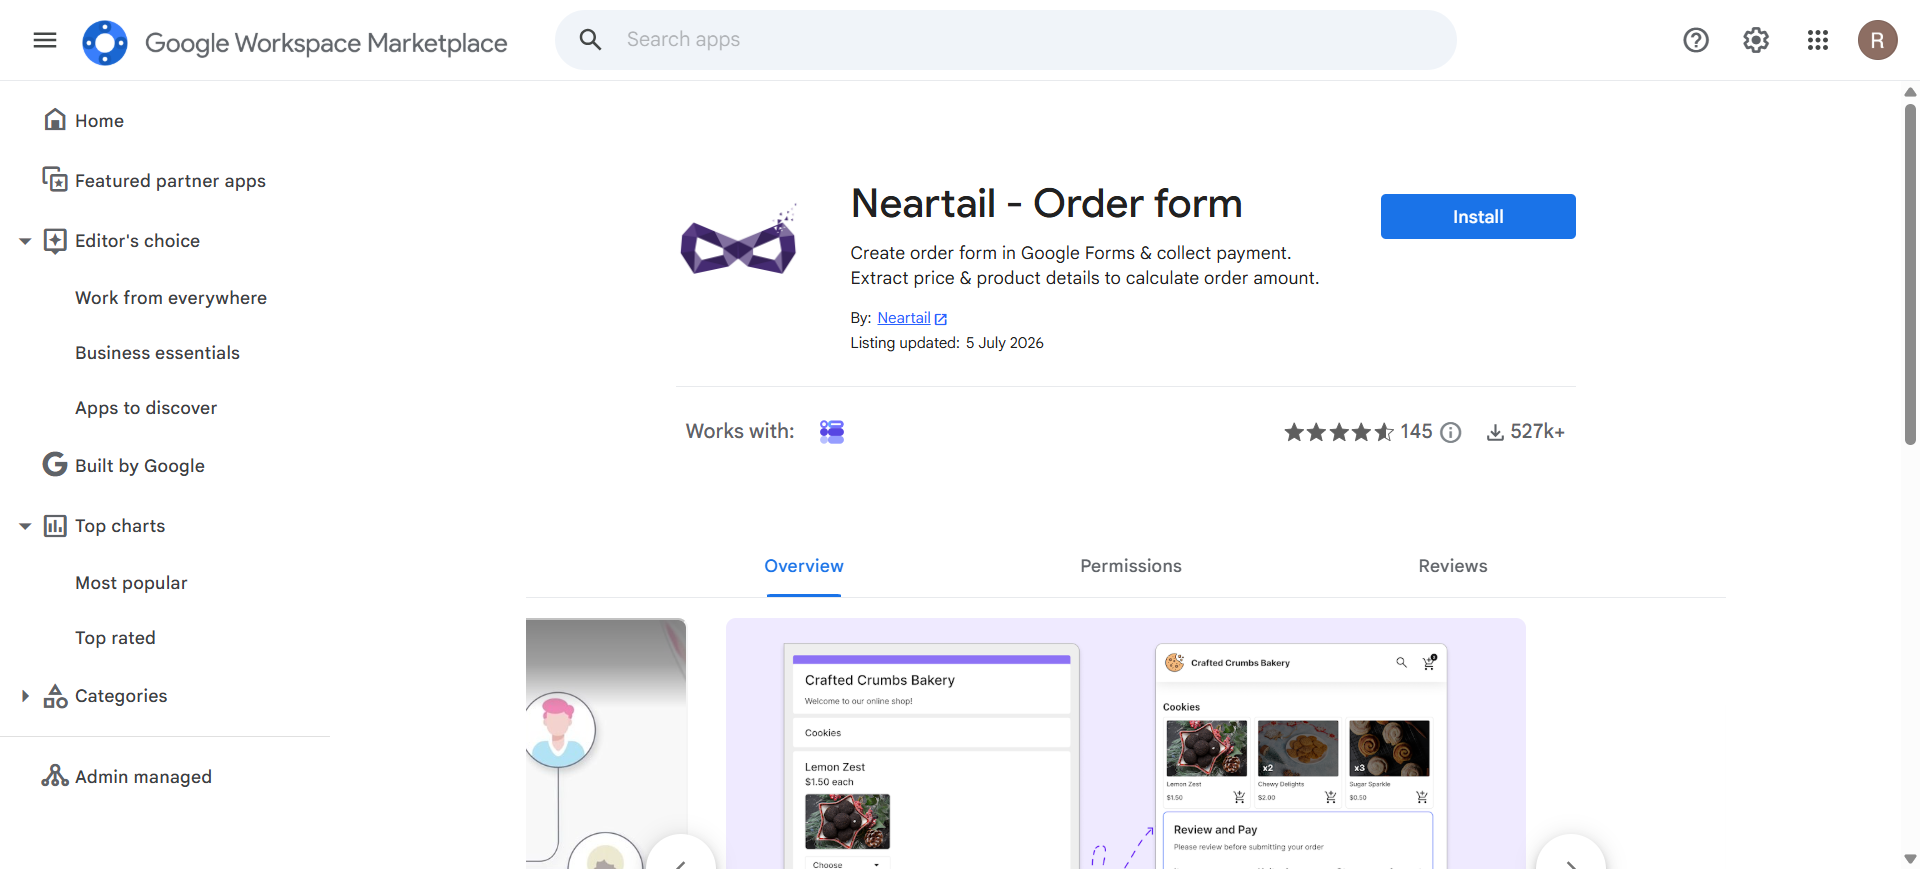Click the Neartail - Order form title
The width and height of the screenshot is (1920, 869).
(x=1046, y=204)
